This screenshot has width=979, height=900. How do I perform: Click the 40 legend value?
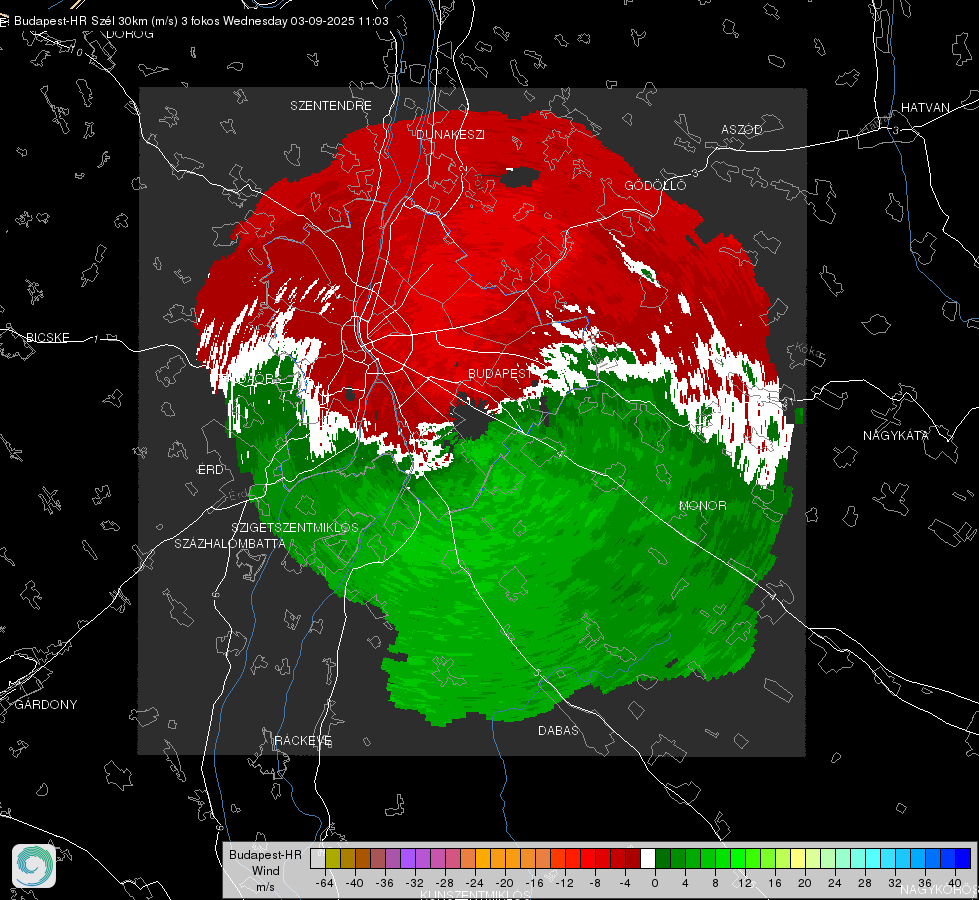(x=955, y=883)
